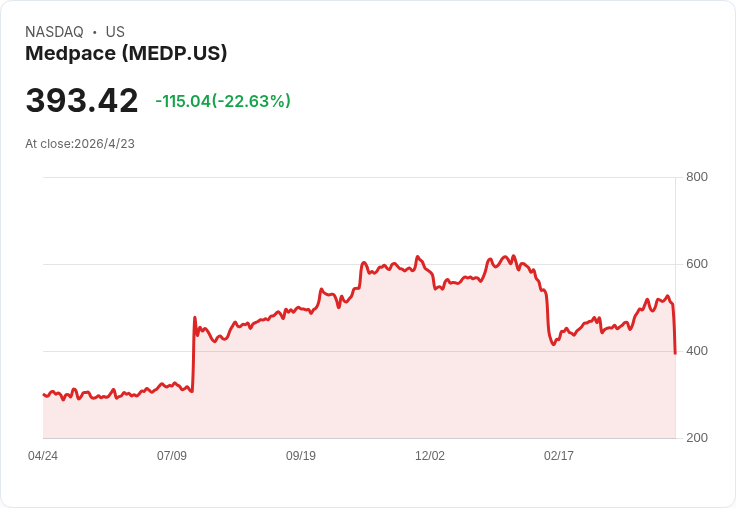This screenshot has height=508, width=736.
Task: Select the NASDAQ exchange label
Action: click(54, 32)
